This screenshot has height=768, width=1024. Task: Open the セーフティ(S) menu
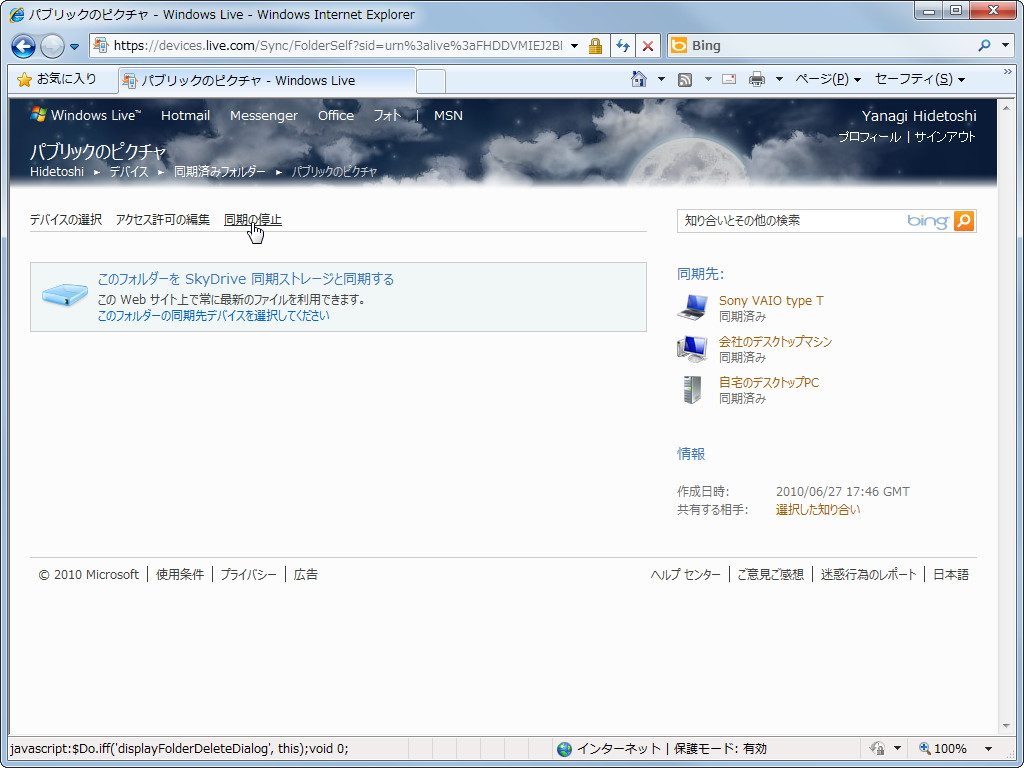point(920,79)
